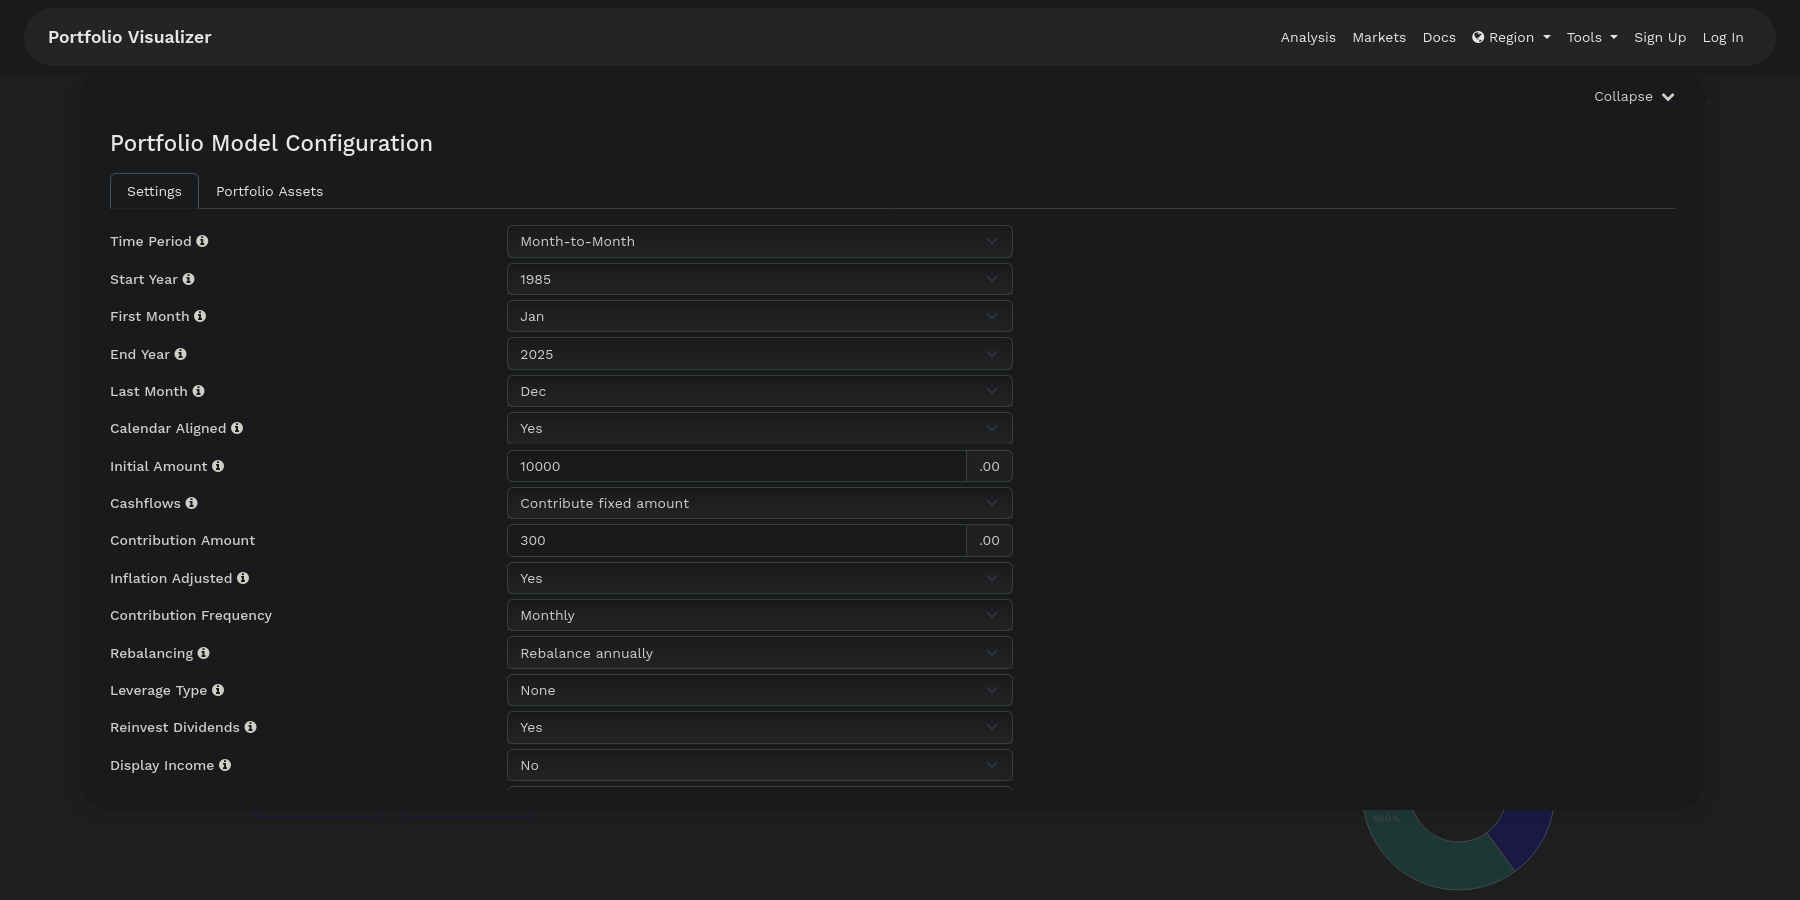The width and height of the screenshot is (1800, 900).
Task: Click the info icon next to Initial Amount
Action: coord(218,466)
